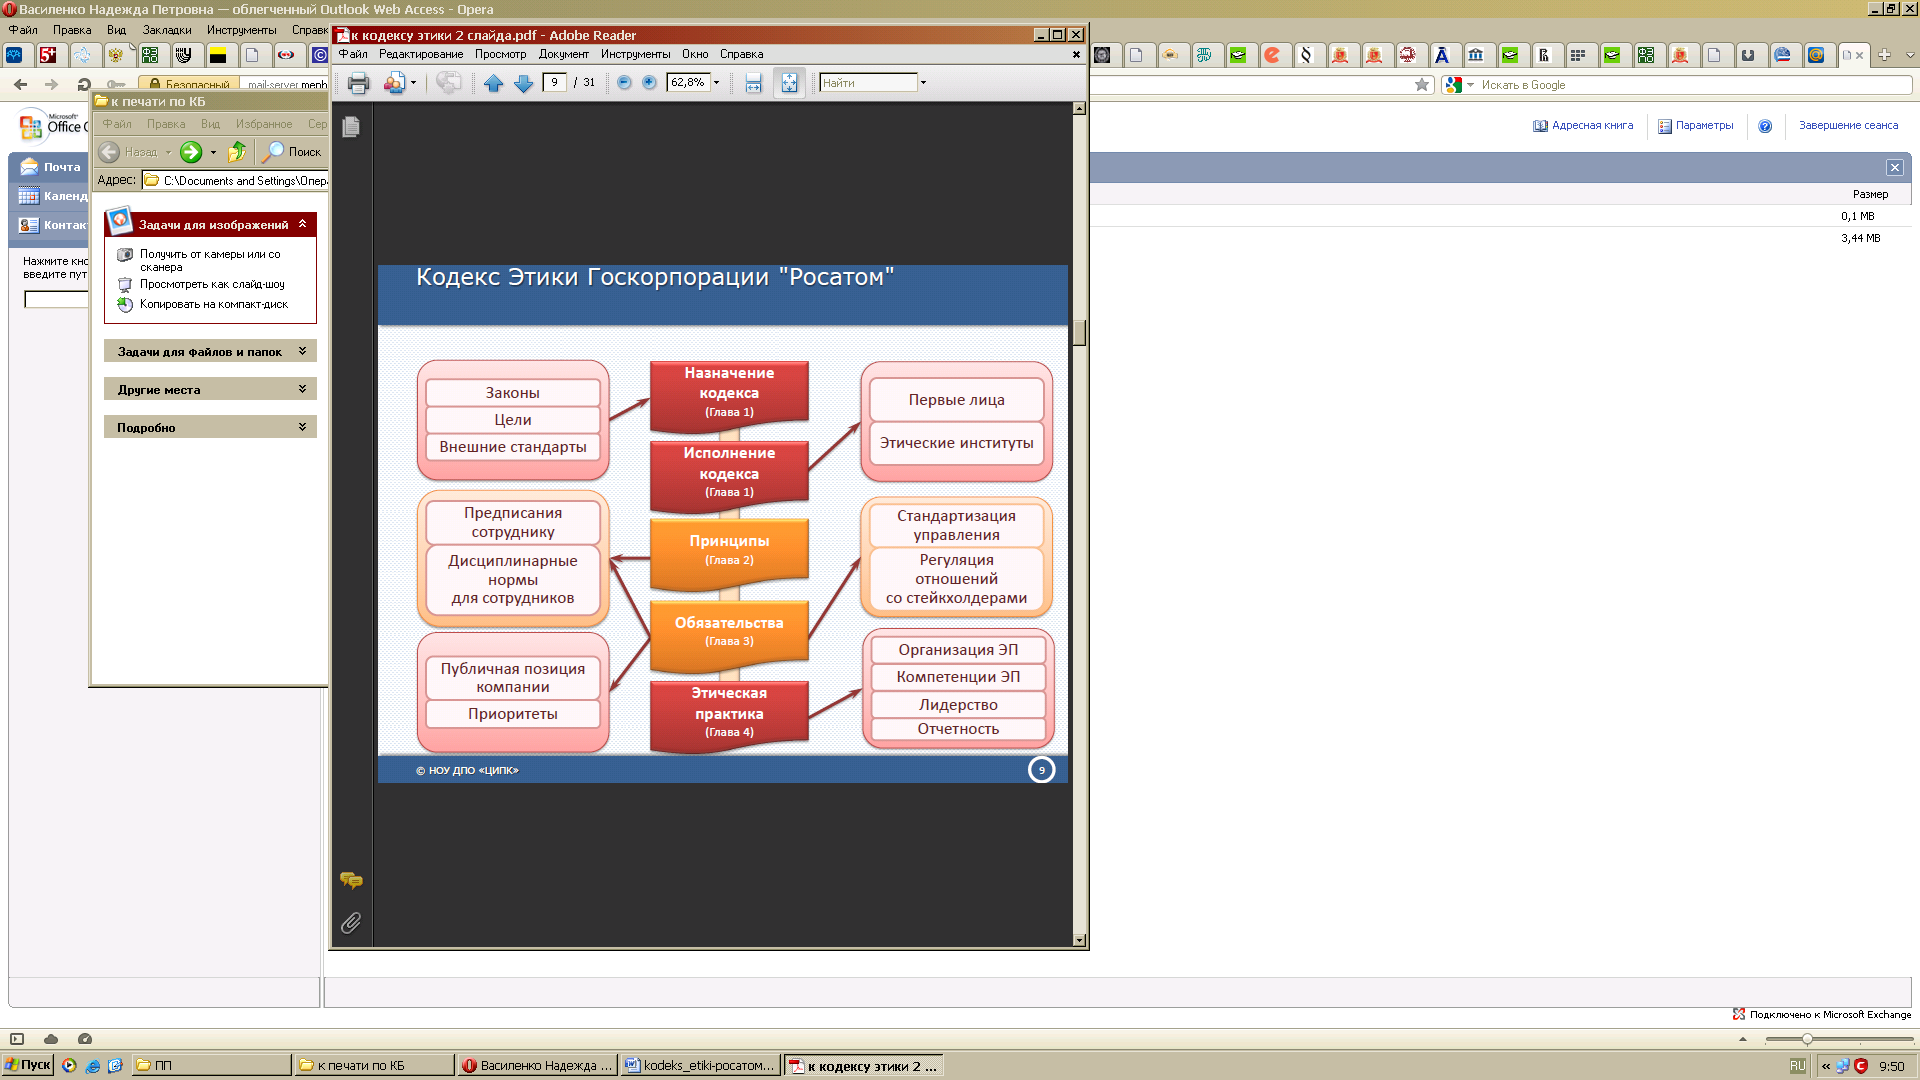
Task: Open the zoom percentage dropdown arrow
Action: coord(716,83)
